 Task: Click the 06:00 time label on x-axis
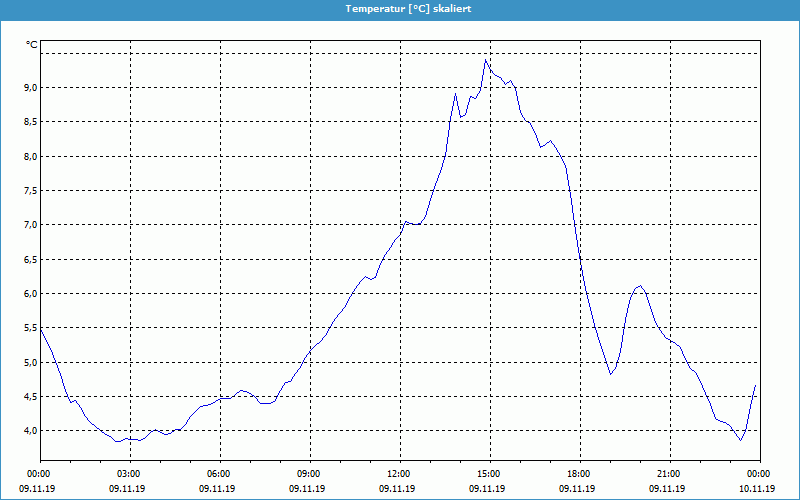(219, 474)
